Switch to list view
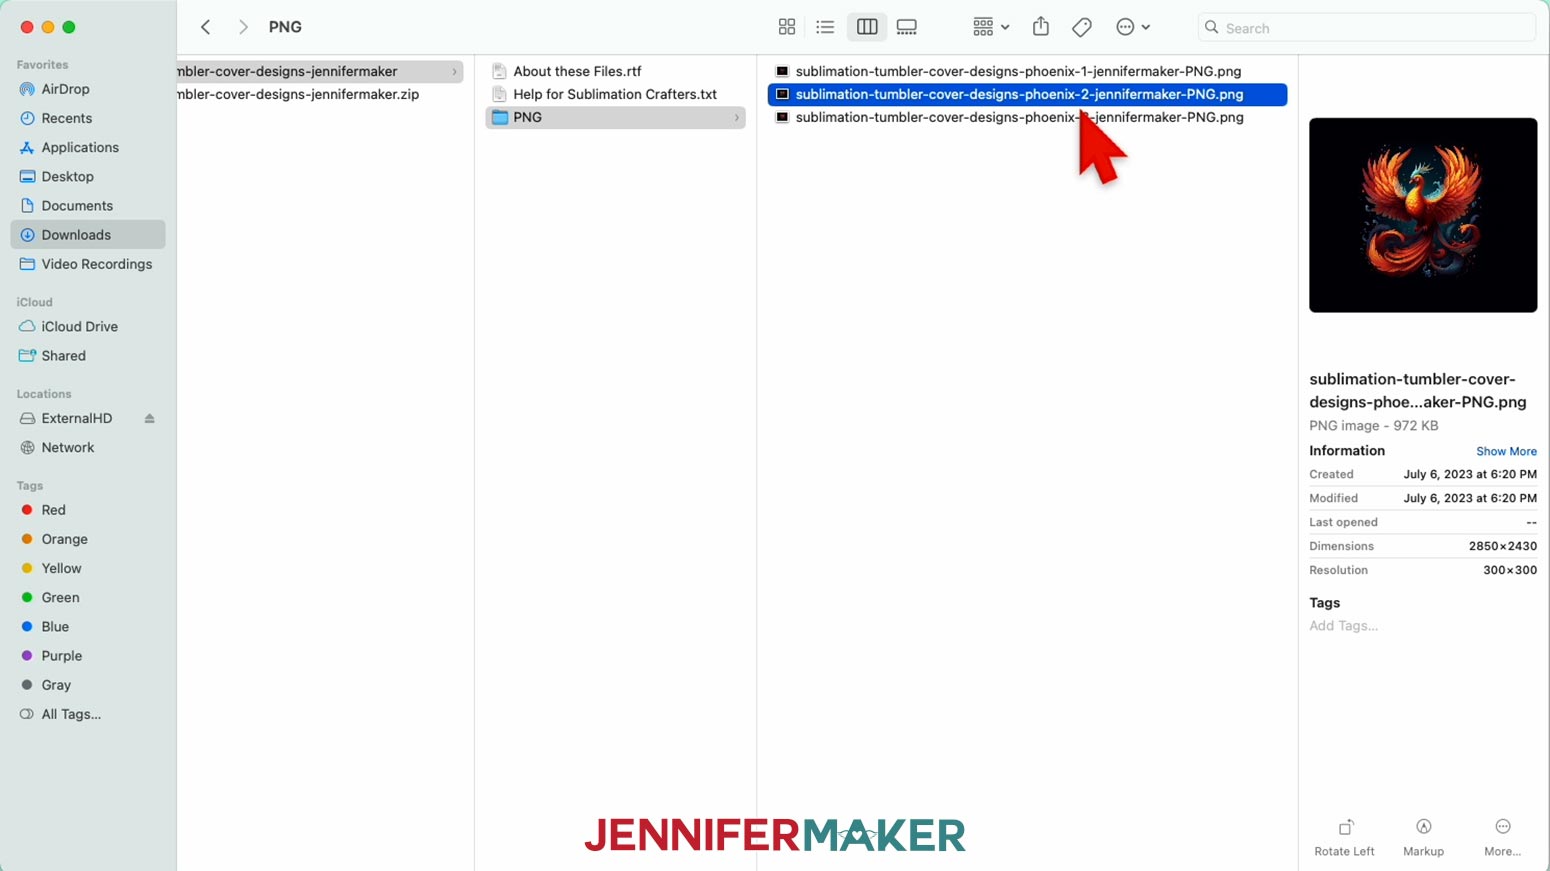 [x=825, y=27]
